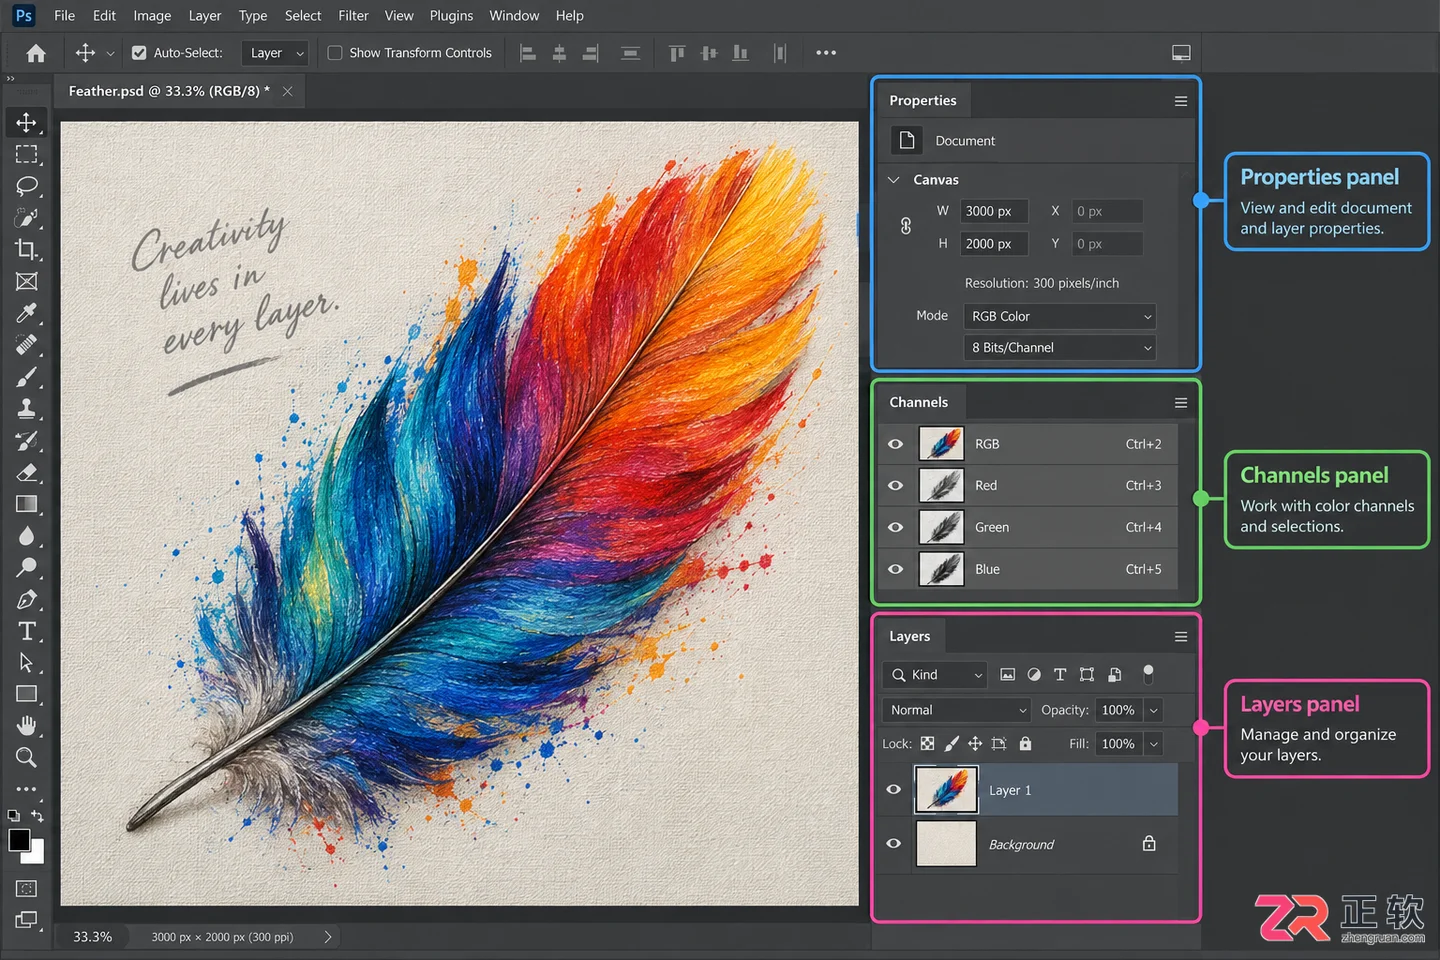Choose the Zoom tool in toolbar
The height and width of the screenshot is (960, 1440).
tap(27, 757)
